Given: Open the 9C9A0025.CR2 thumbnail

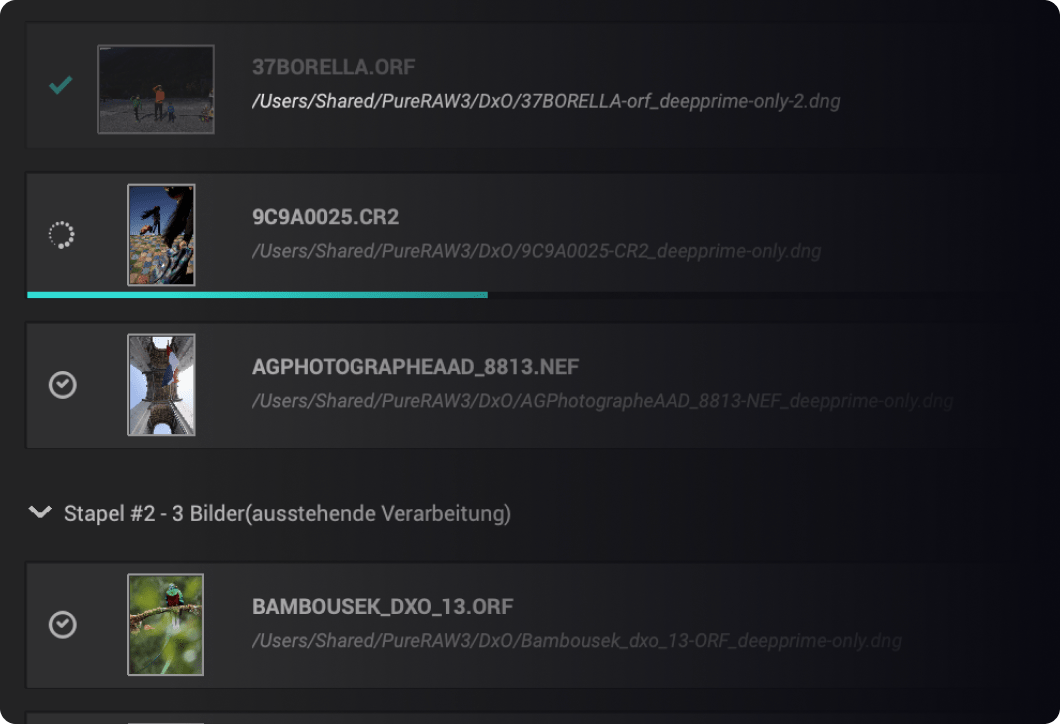Looking at the screenshot, I should 162,235.
